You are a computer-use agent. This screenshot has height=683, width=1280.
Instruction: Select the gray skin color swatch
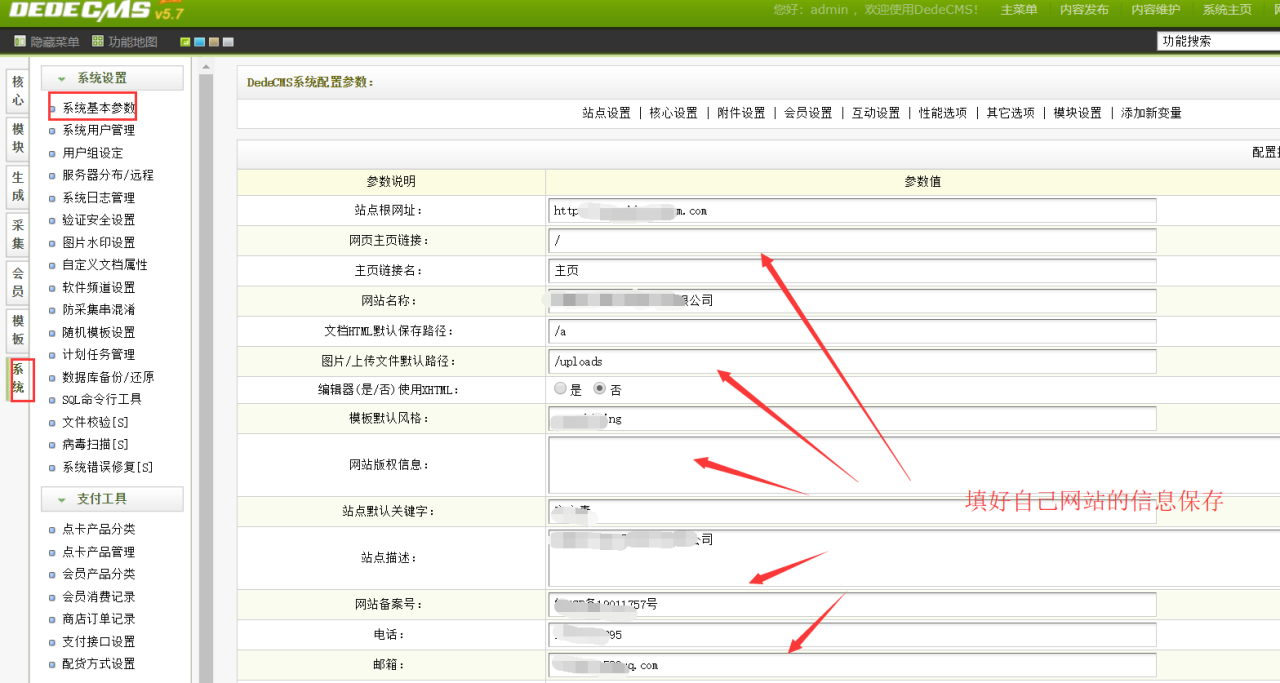pyautogui.click(x=228, y=42)
